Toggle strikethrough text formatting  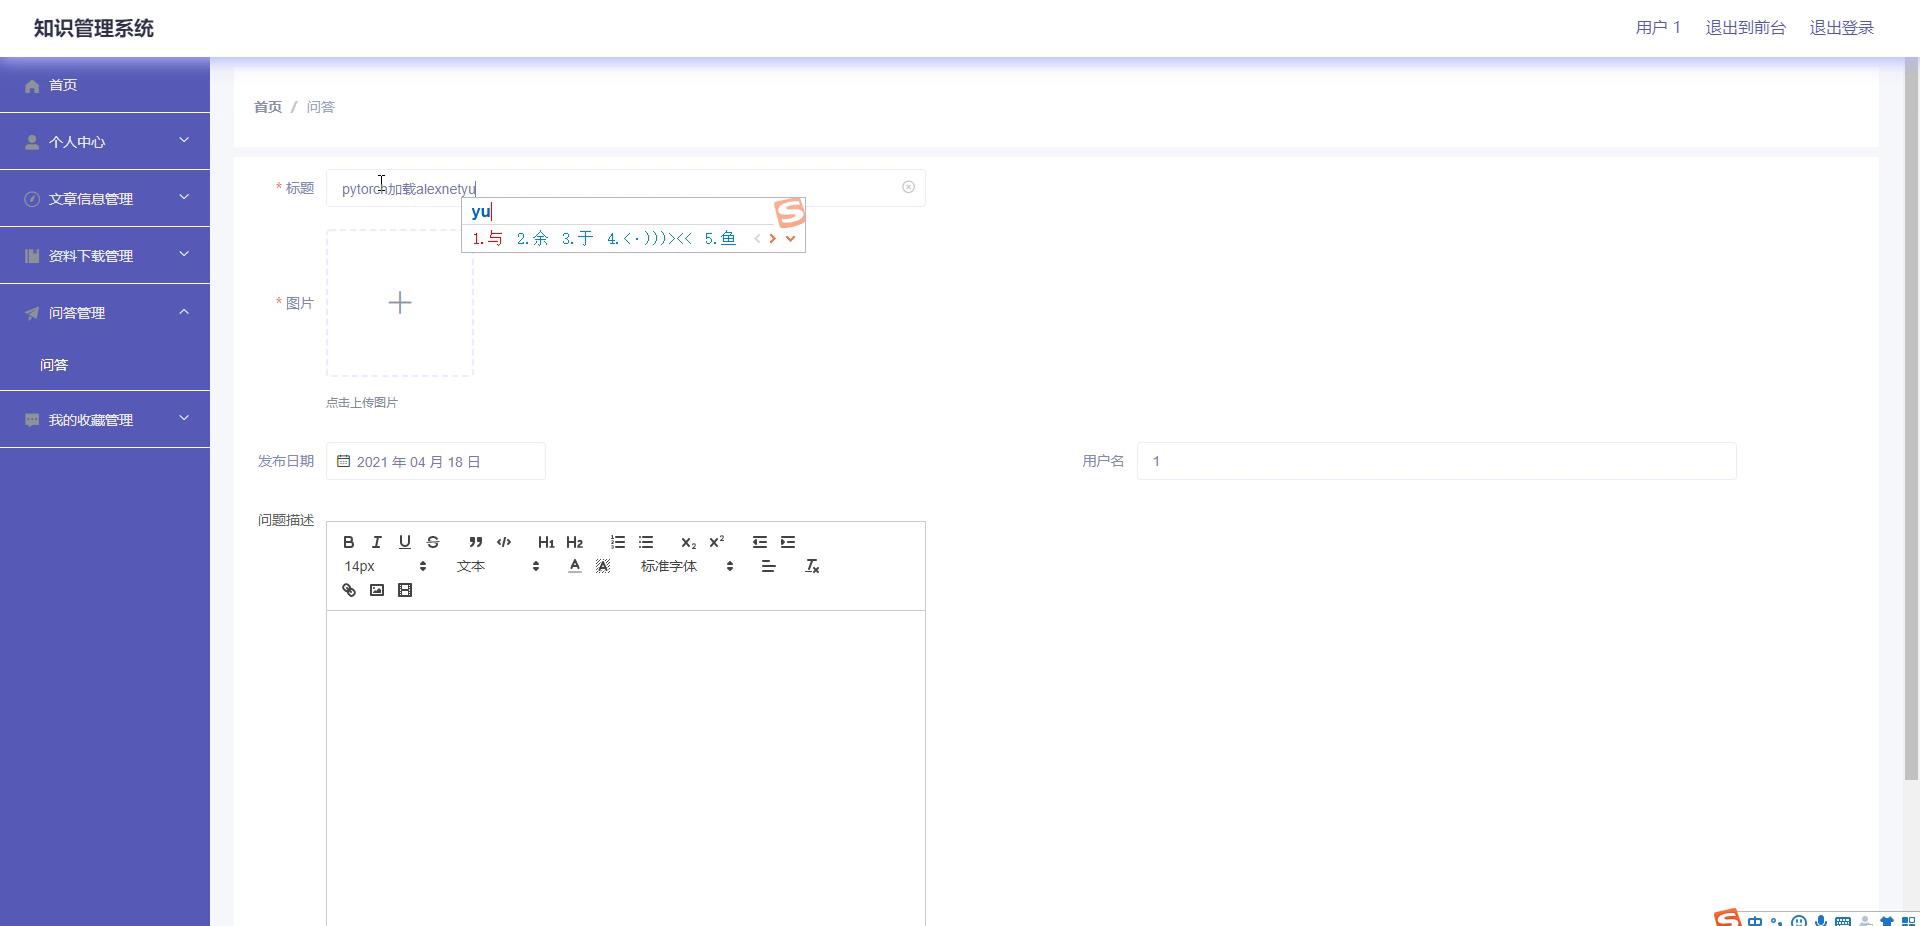pos(433,542)
